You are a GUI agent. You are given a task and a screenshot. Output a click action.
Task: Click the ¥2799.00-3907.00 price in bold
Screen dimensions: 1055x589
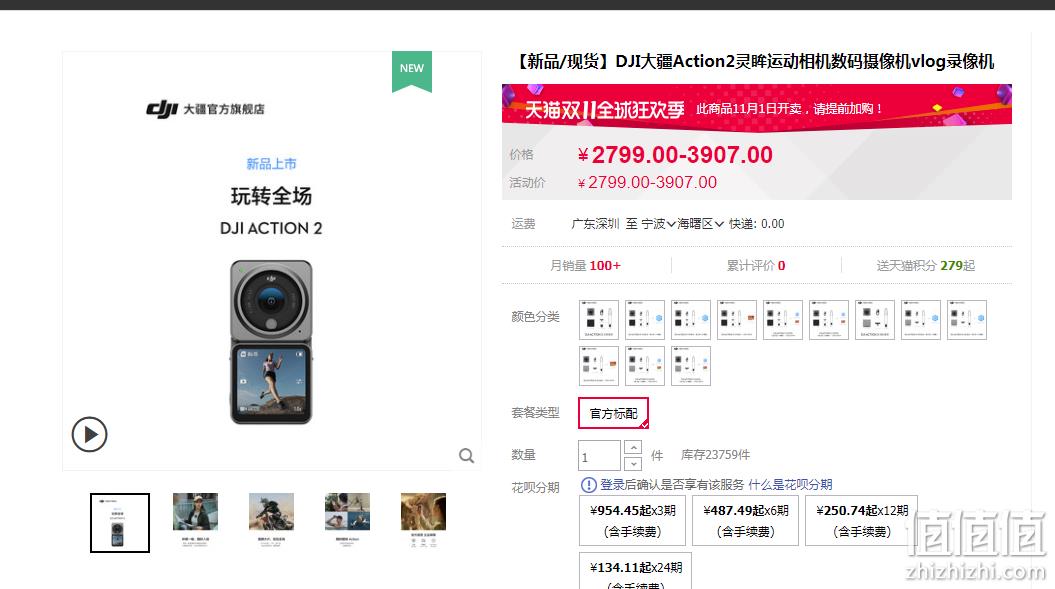point(675,155)
